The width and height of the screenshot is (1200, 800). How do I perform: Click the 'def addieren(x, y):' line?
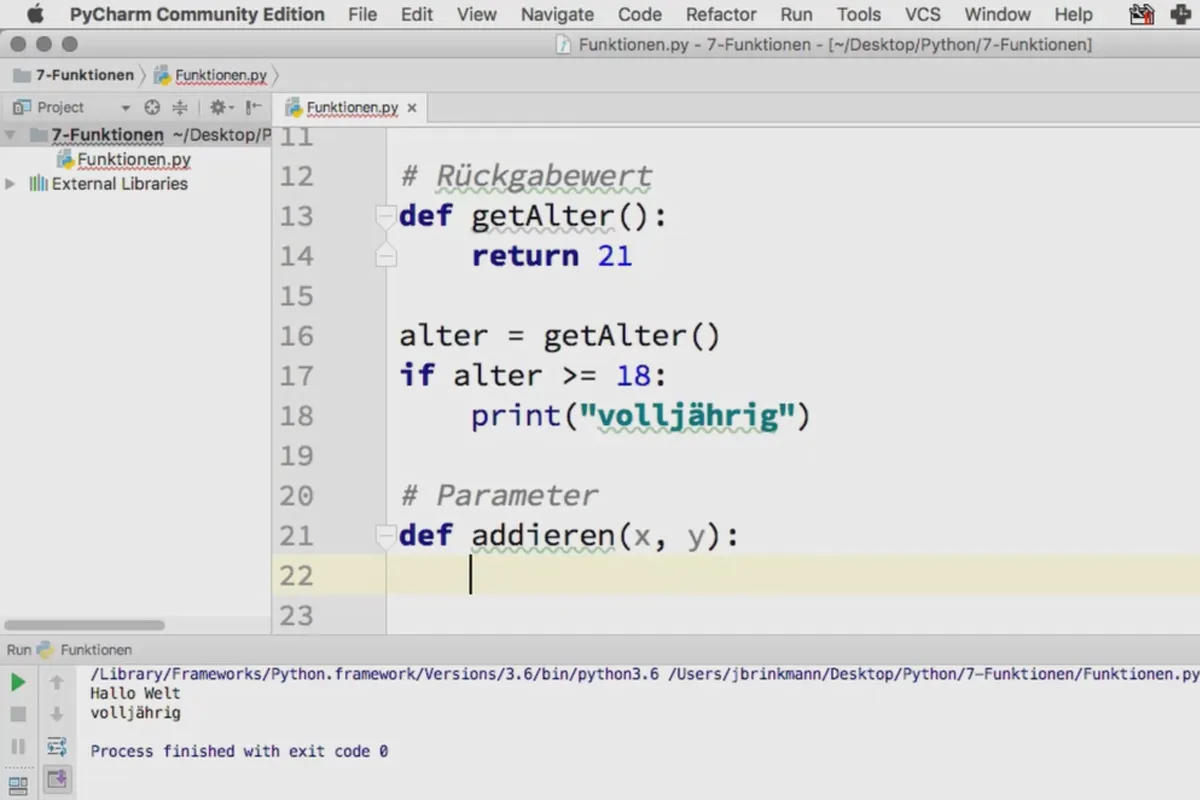569,536
